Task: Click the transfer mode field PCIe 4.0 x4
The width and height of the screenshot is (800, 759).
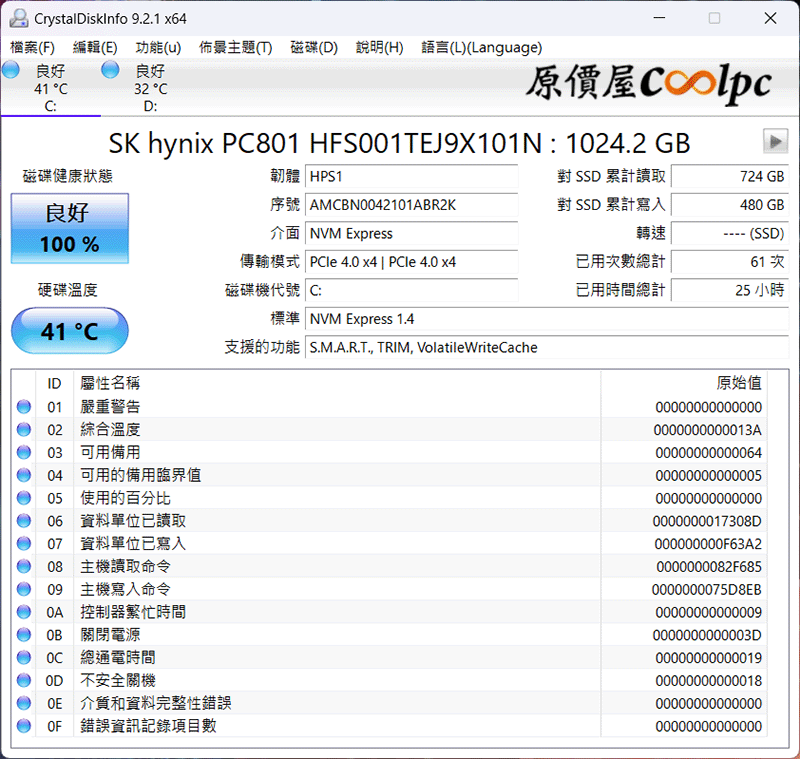Action: pos(412,262)
